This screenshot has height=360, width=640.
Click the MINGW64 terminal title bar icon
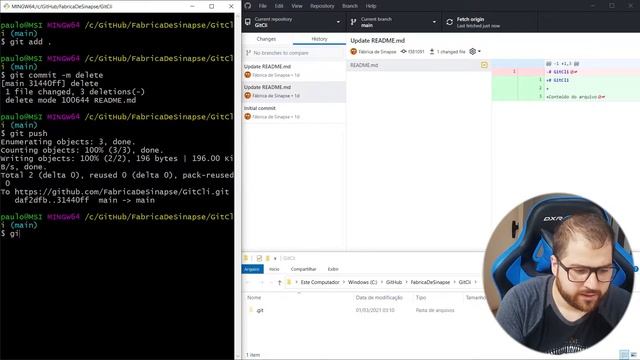6,6
